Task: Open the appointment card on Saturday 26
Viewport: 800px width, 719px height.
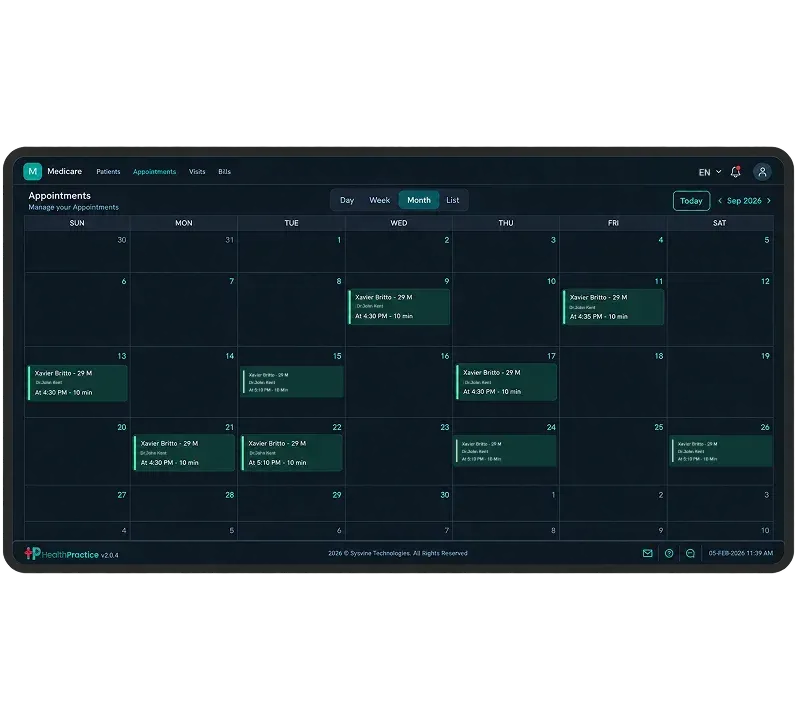Action: 722,451
